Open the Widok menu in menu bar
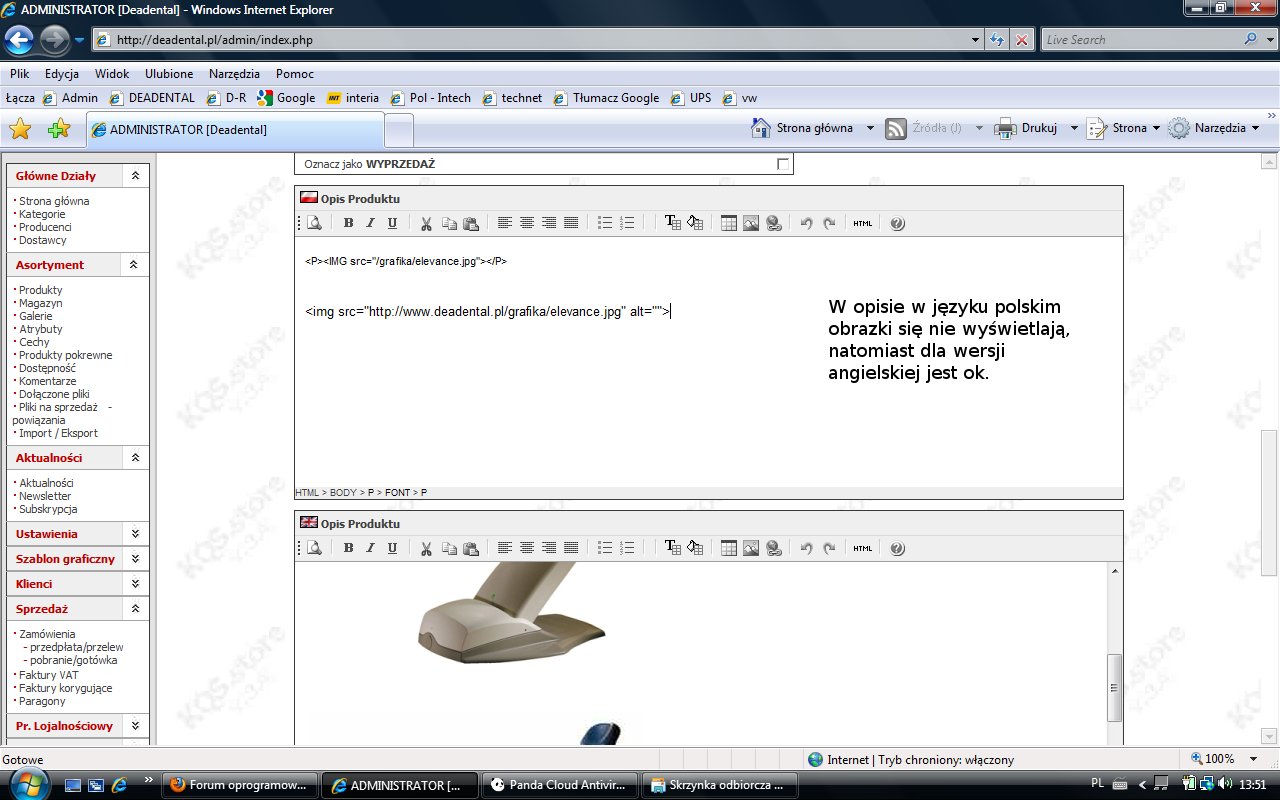Viewport: 1280px width, 800px height. [112, 74]
